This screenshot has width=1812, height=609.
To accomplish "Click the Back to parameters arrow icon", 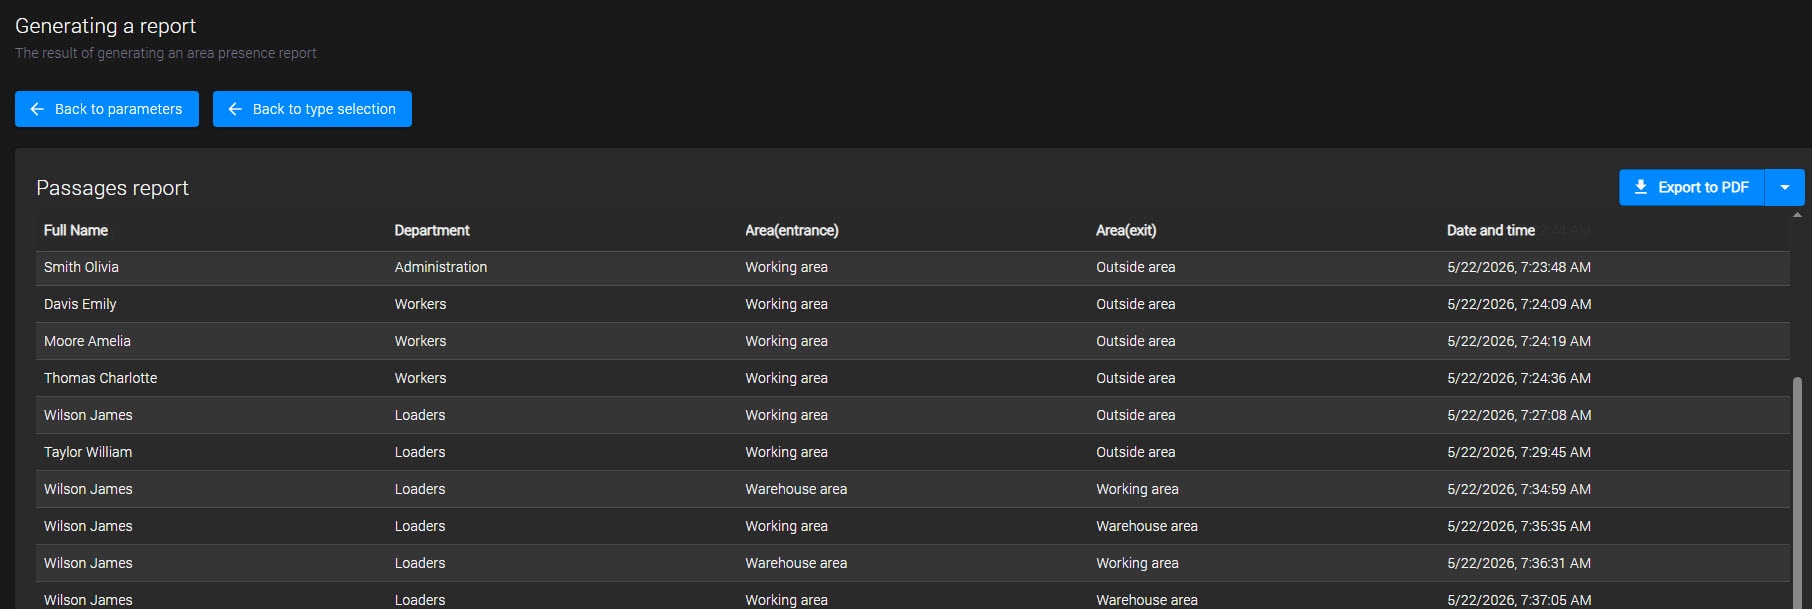I will pyautogui.click(x=37, y=109).
